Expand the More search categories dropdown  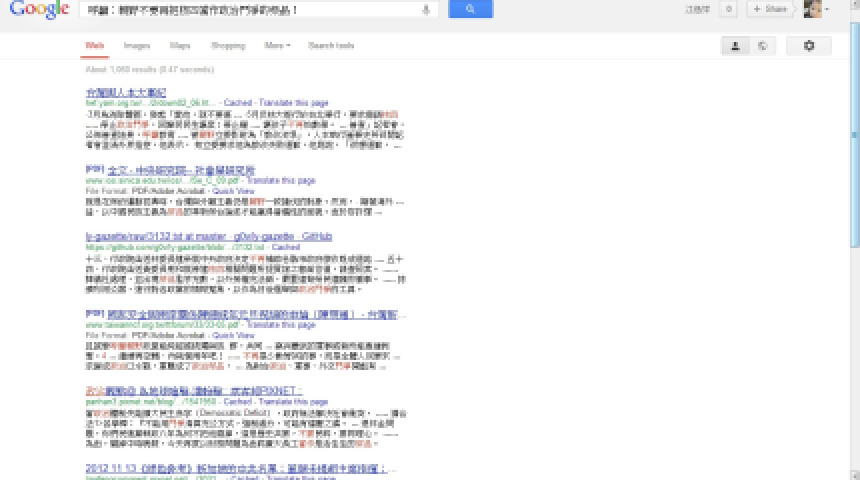pos(277,46)
